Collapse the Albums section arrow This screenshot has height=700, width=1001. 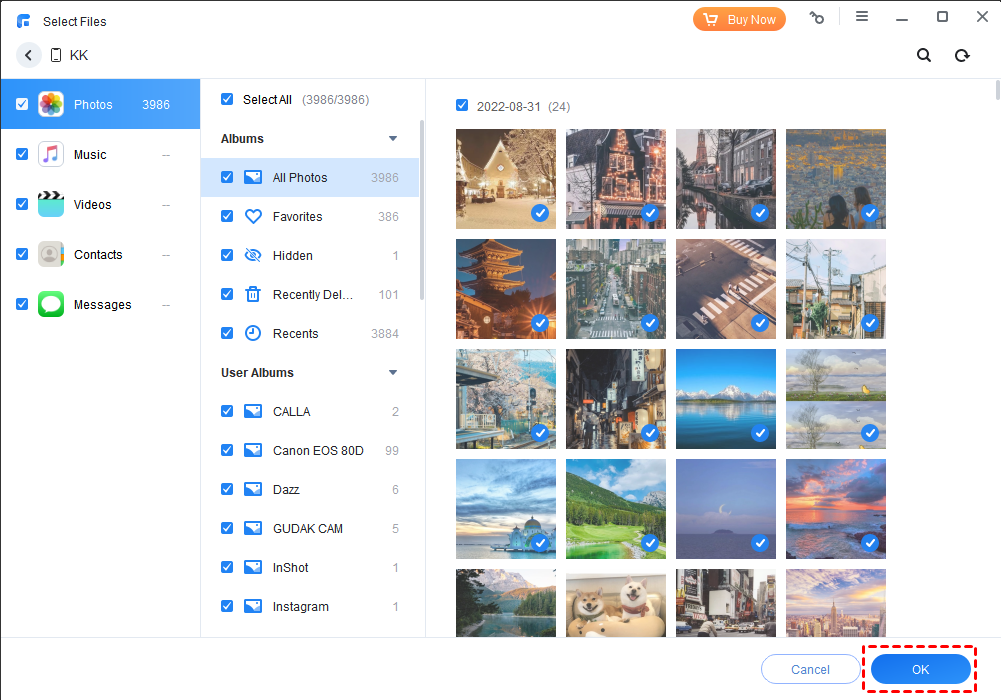coord(393,139)
